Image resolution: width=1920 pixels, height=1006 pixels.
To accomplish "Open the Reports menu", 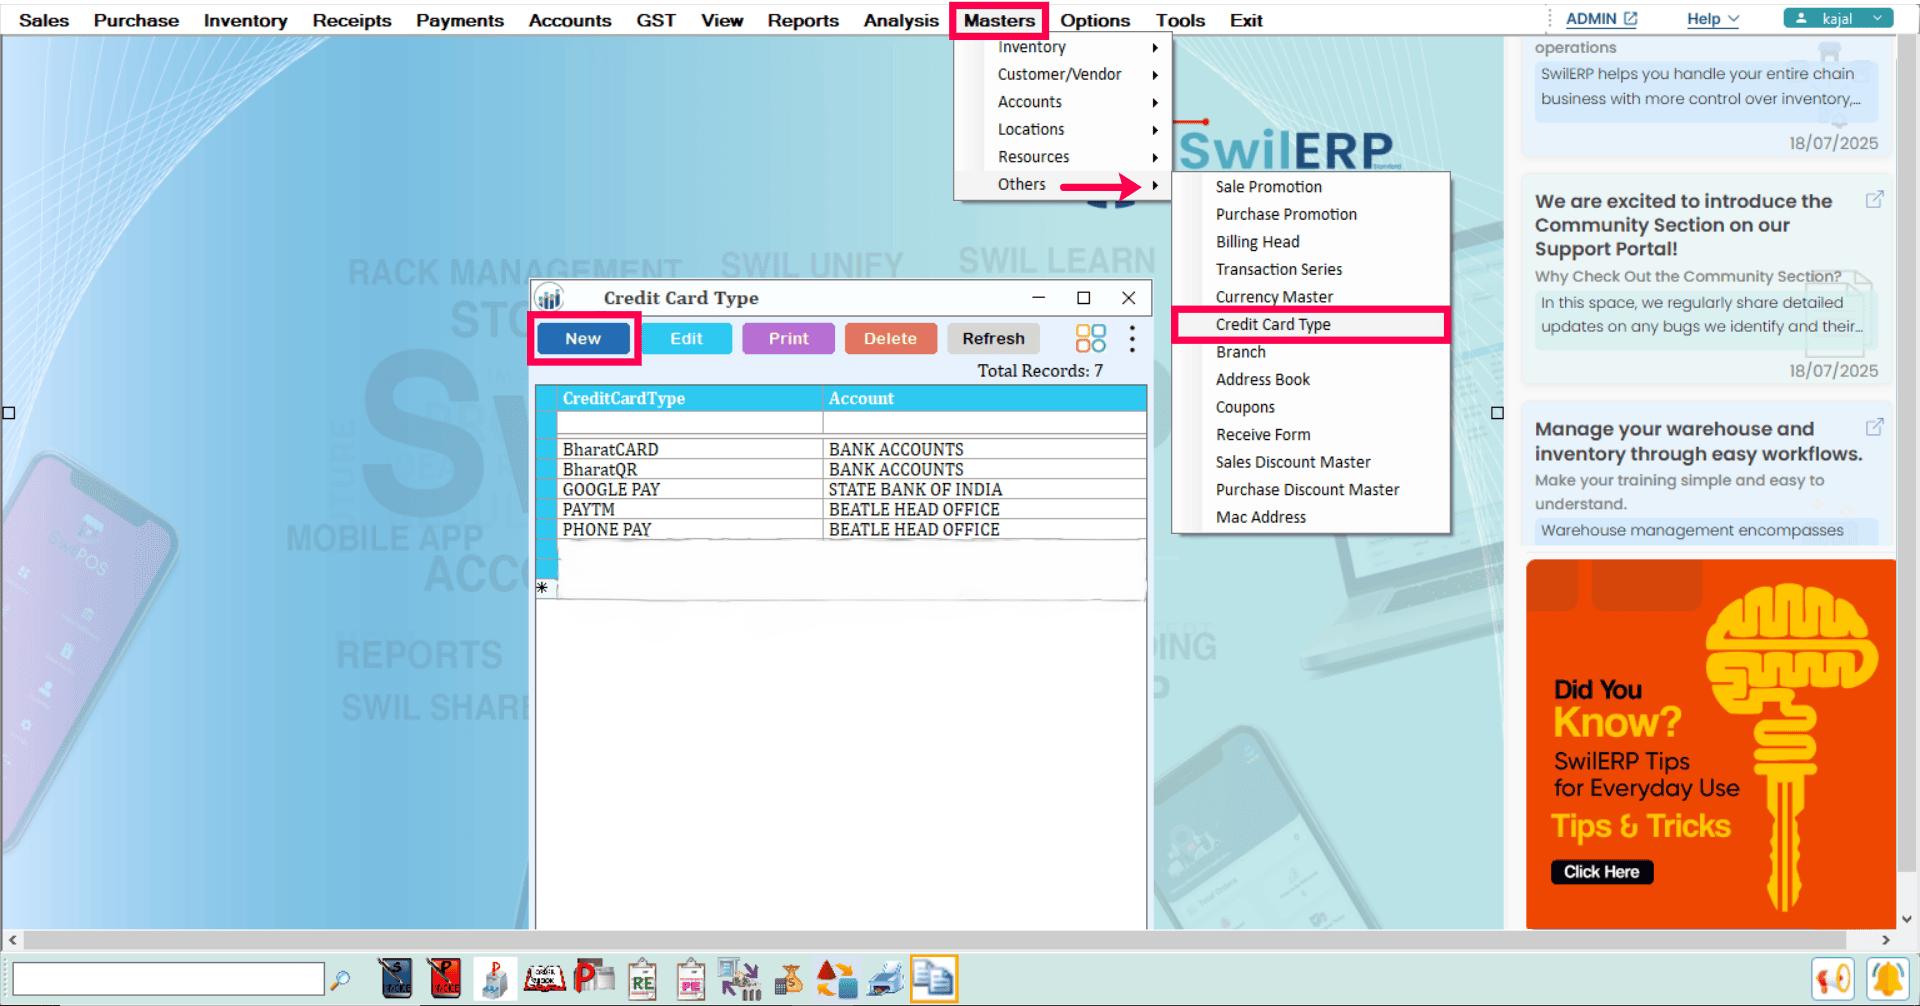I will (x=803, y=20).
